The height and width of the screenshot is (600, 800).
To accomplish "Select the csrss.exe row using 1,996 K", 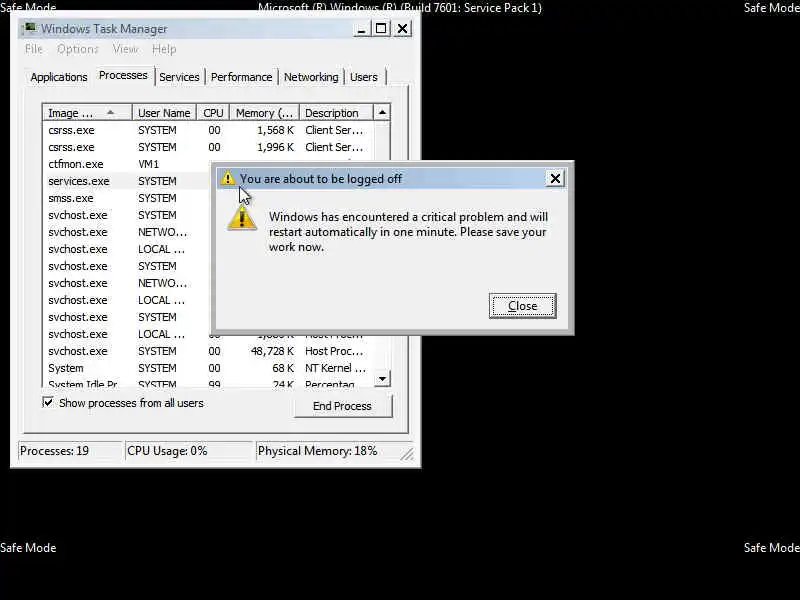I will click(209, 147).
